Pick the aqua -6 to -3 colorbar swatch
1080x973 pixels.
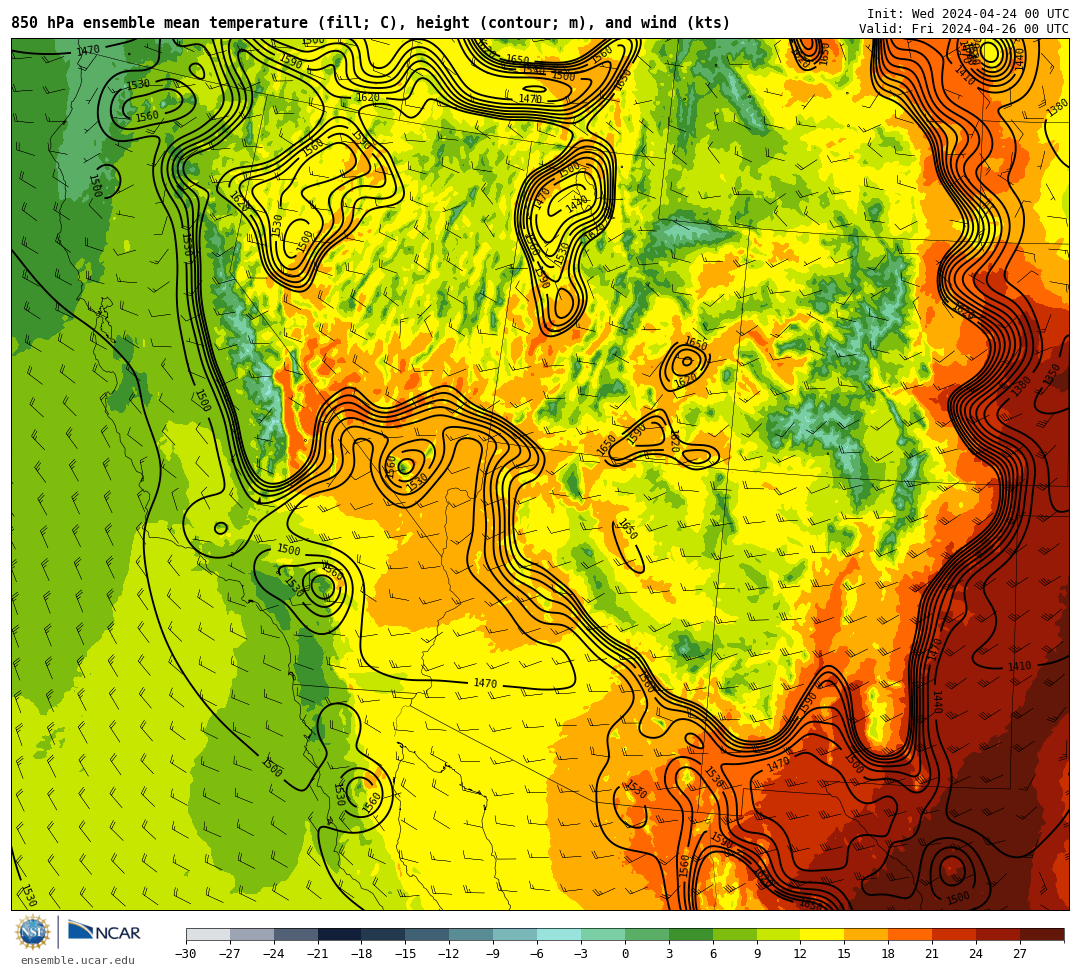(x=559, y=934)
